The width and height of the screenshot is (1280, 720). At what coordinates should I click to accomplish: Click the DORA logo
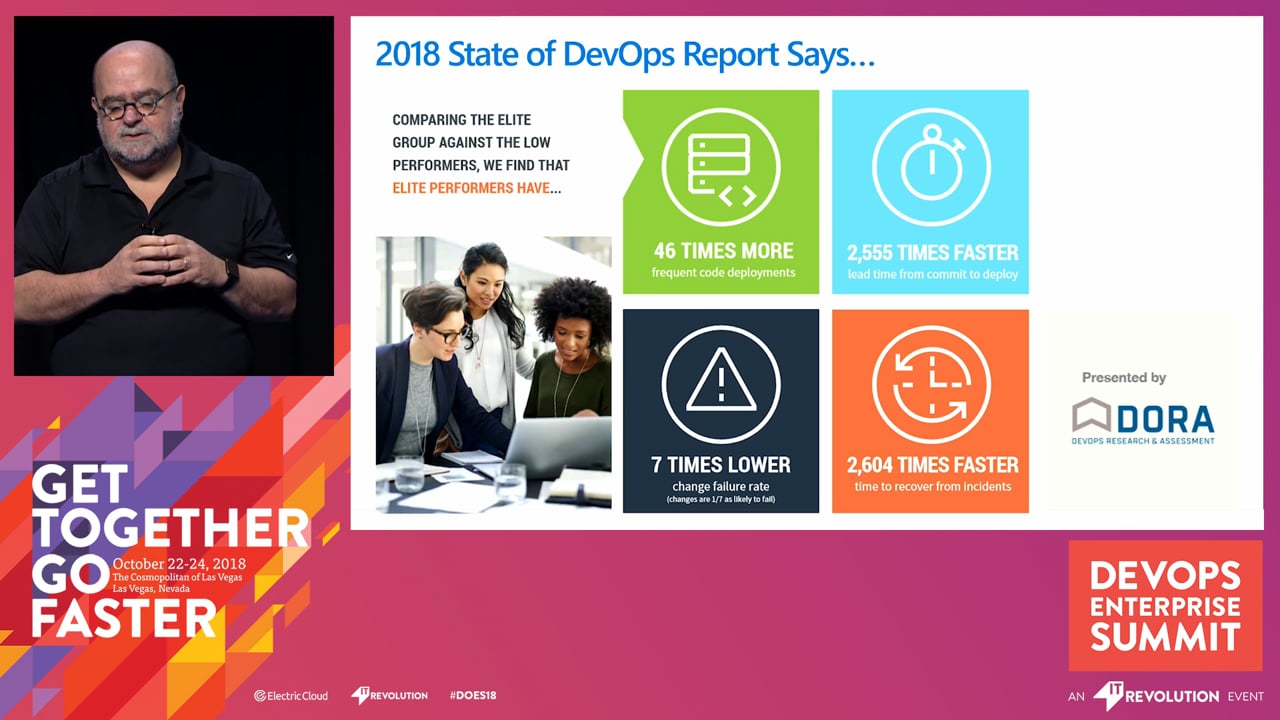tap(1143, 421)
